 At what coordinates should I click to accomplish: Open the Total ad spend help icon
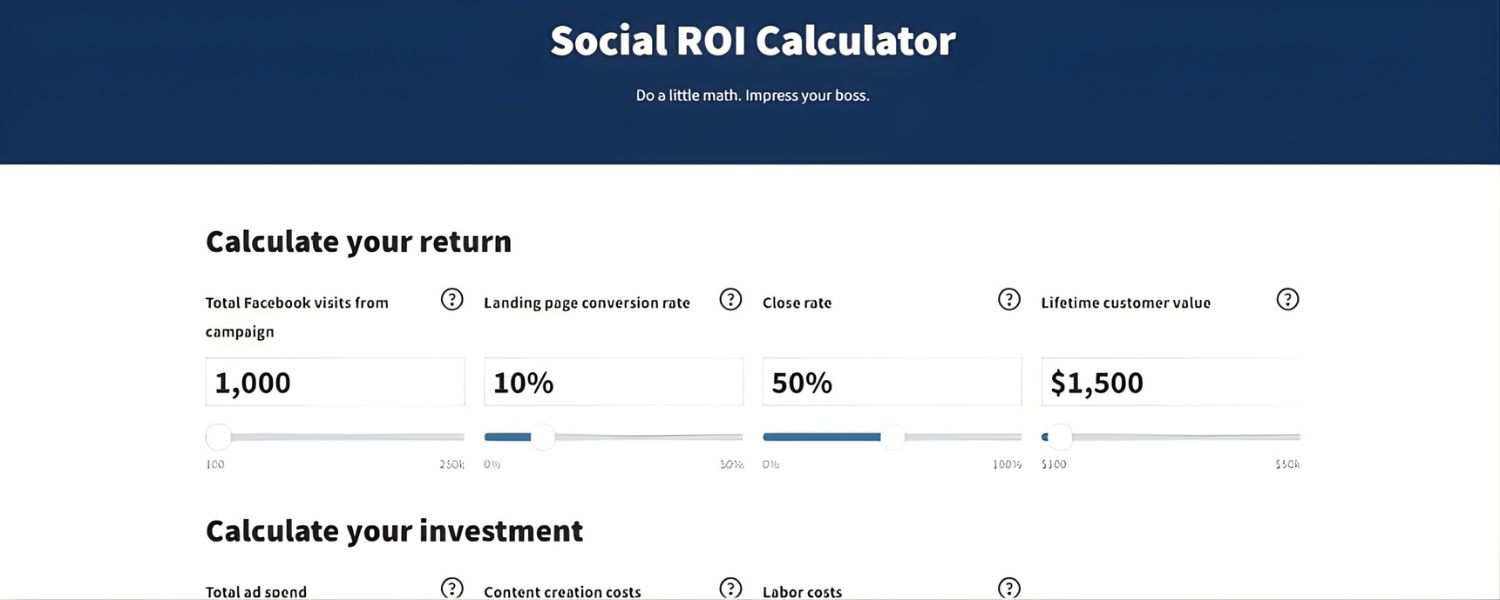(452, 588)
